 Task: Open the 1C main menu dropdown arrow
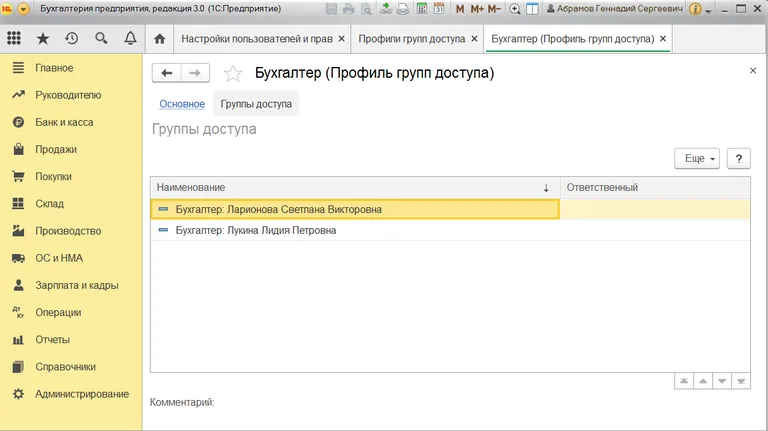(x=24, y=9)
